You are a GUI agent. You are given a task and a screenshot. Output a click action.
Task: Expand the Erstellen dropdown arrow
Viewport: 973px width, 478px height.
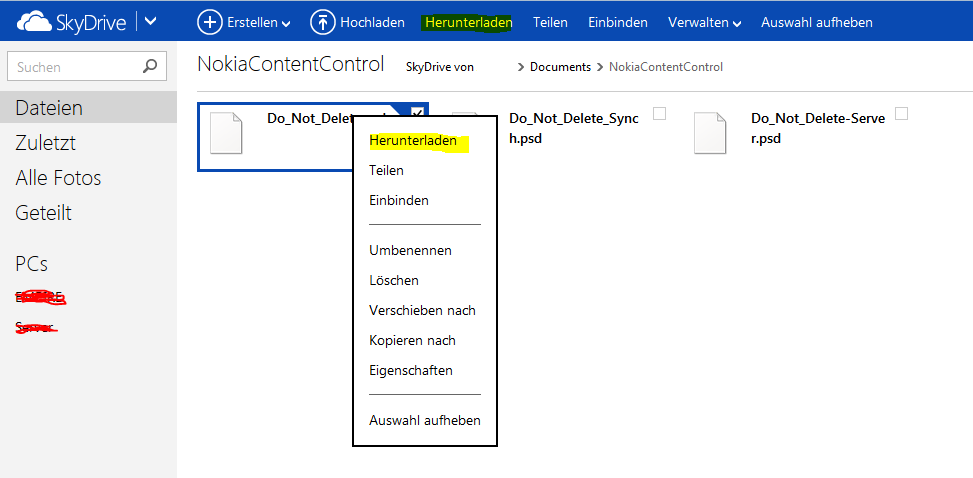pyautogui.click(x=286, y=24)
